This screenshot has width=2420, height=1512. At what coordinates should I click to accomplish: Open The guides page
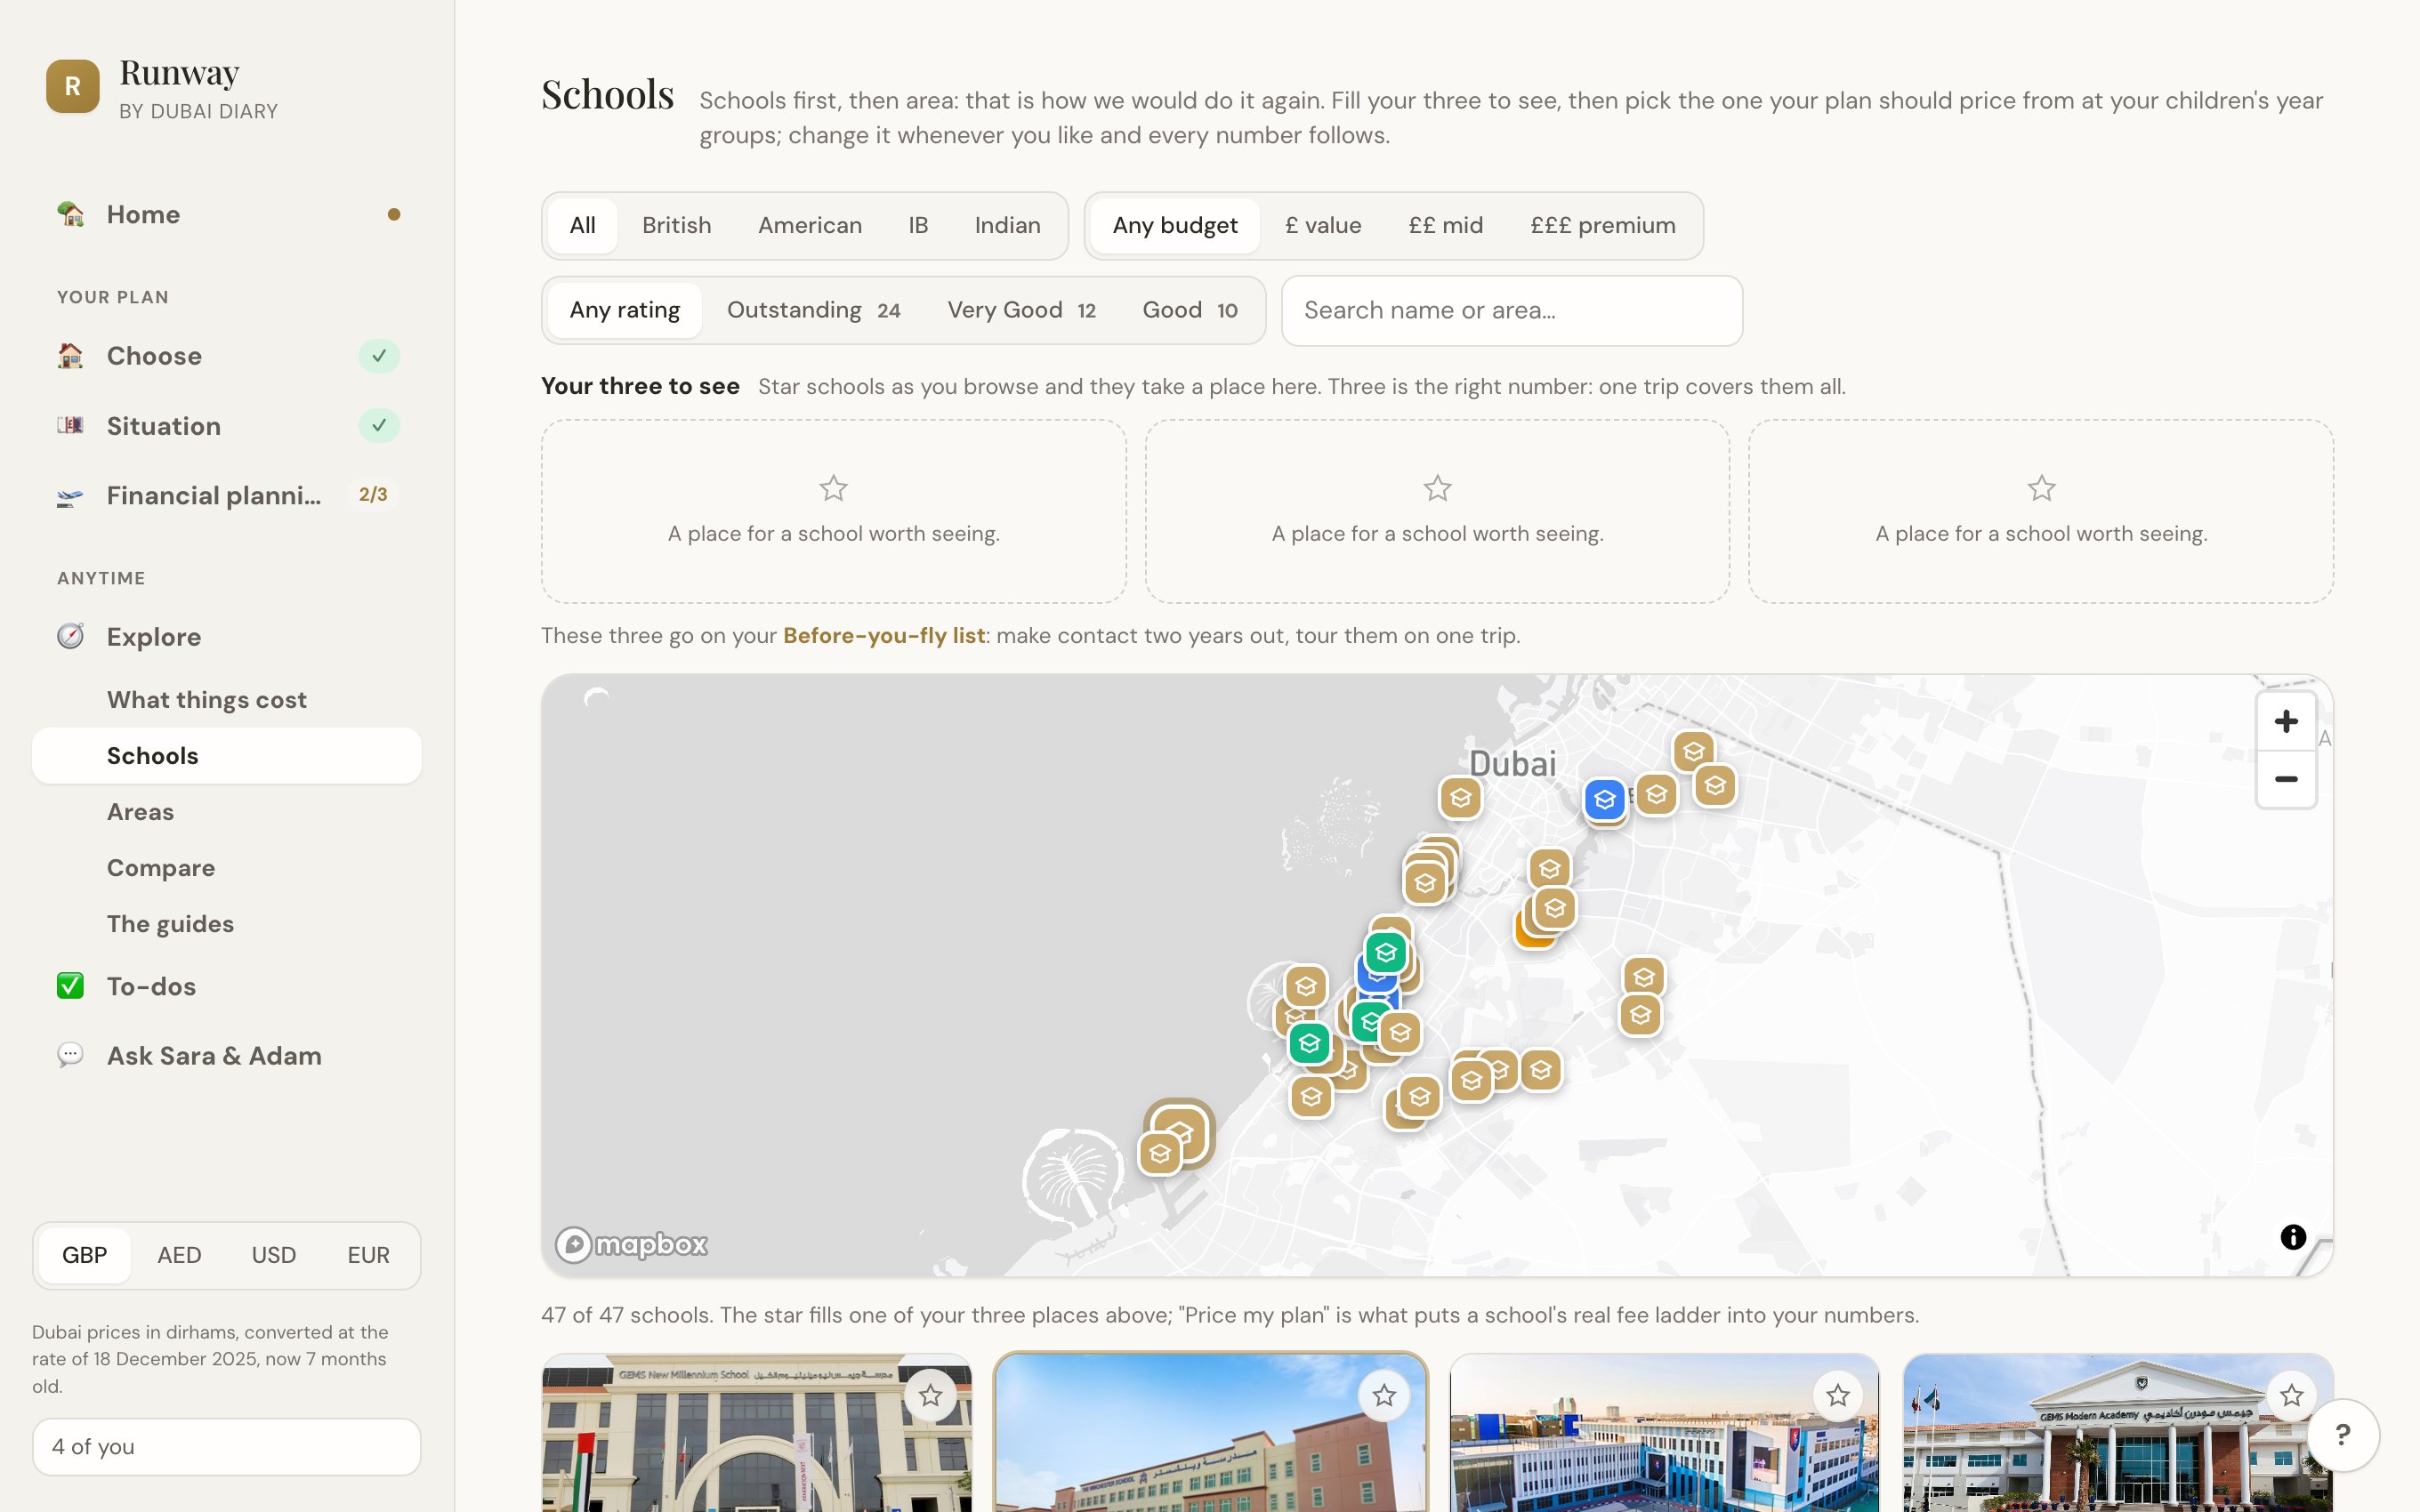pyautogui.click(x=226, y=924)
